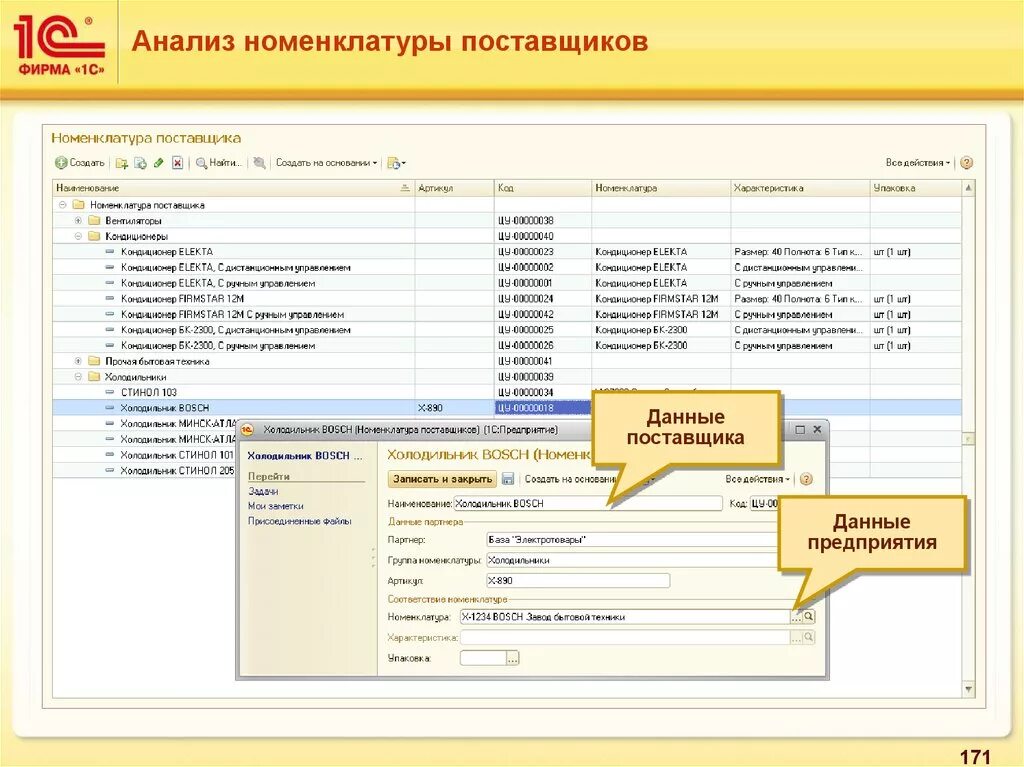This screenshot has height=767, width=1024.
Task: Open the reports icon dropdown in toolbar
Action: point(396,163)
